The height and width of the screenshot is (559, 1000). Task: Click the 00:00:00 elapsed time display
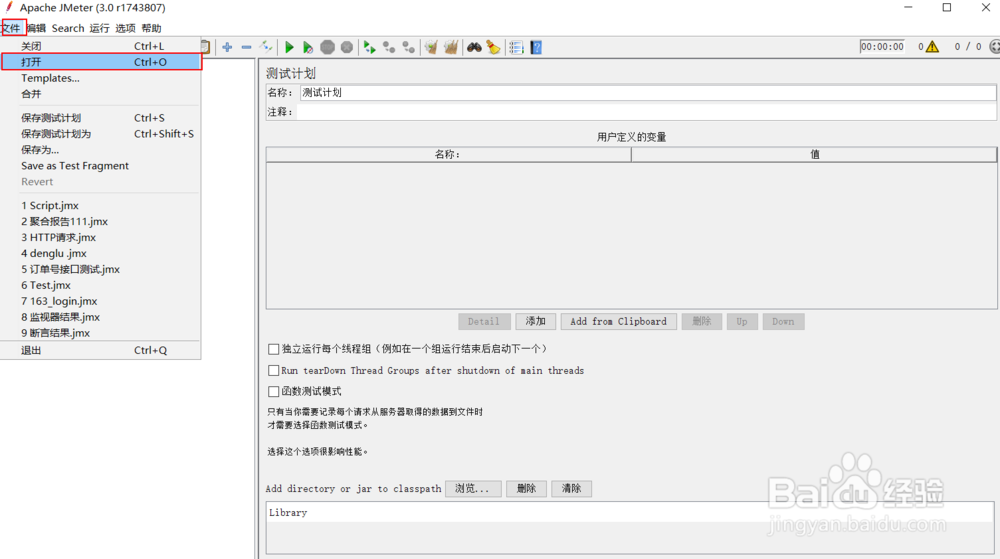882,47
